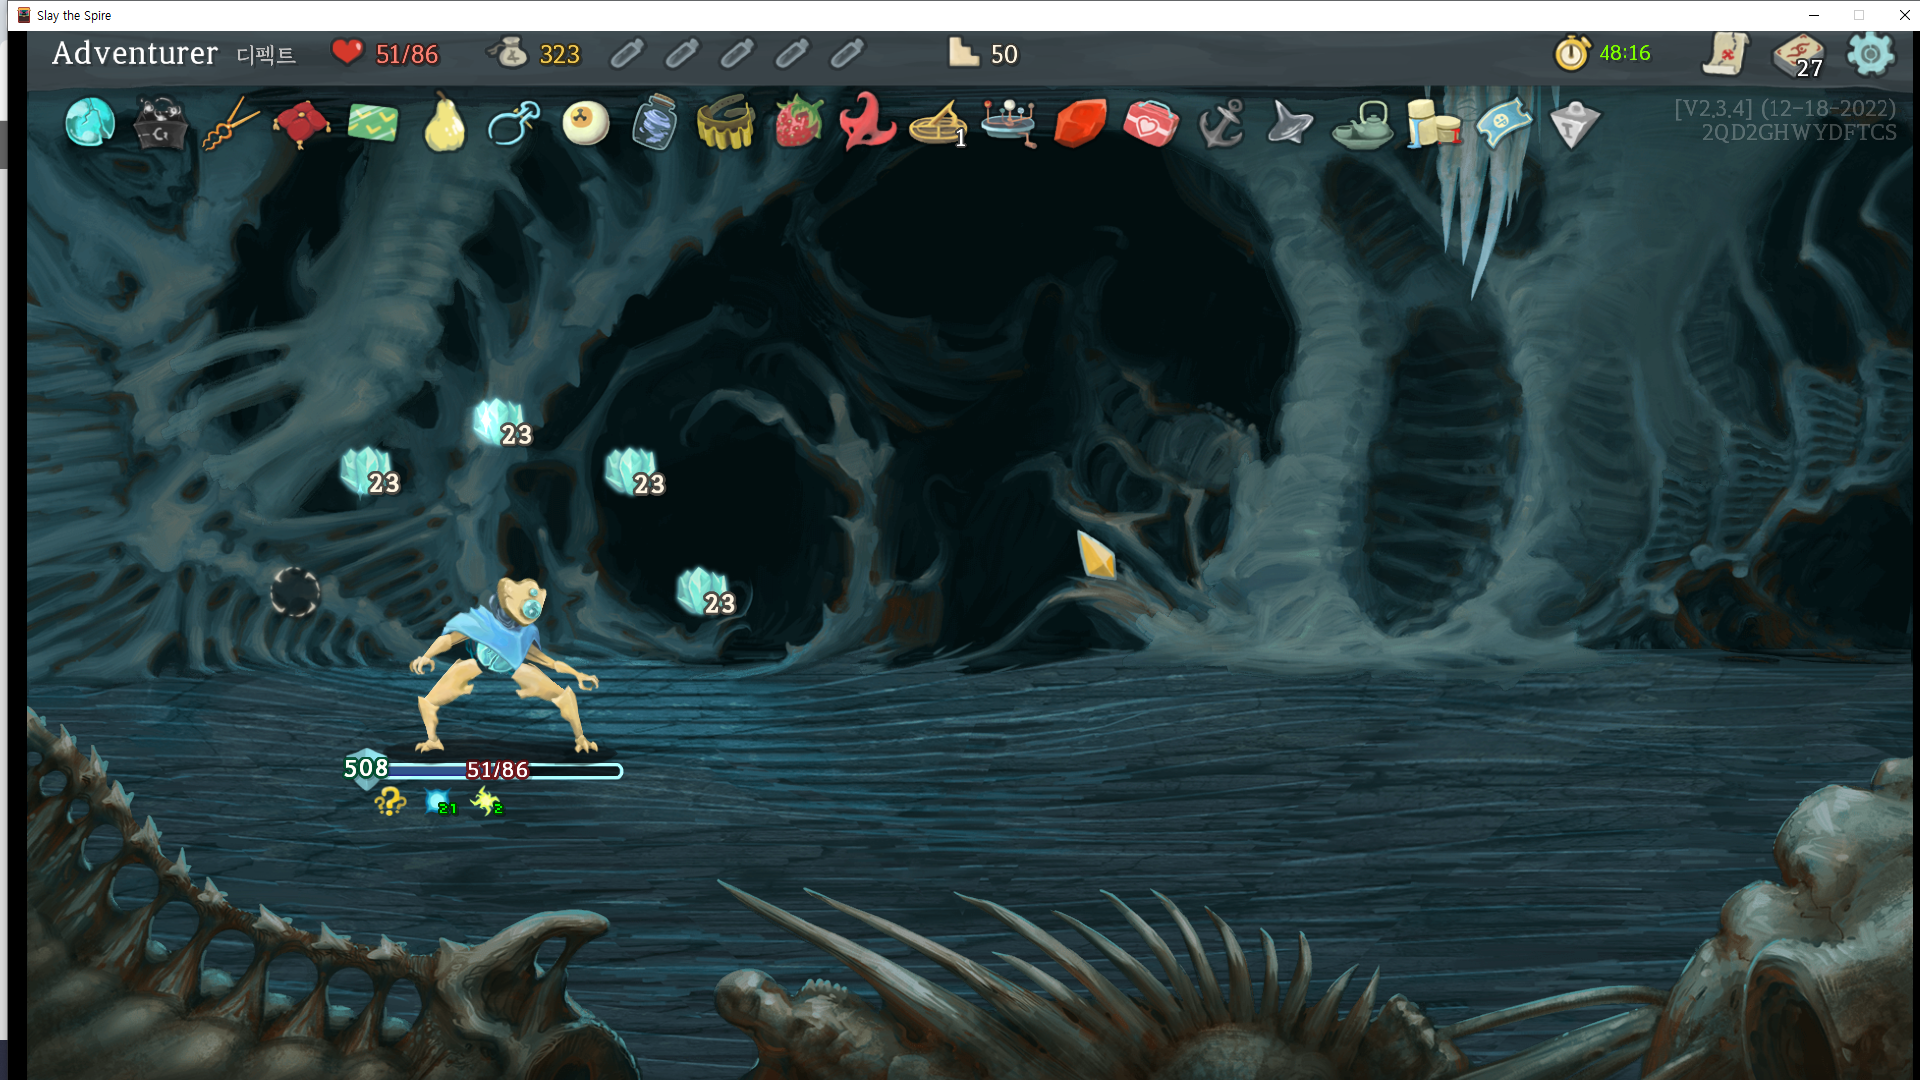Image resolution: width=1920 pixels, height=1080 pixels.
Task: View the deck with 27 cards
Action: (1798, 54)
